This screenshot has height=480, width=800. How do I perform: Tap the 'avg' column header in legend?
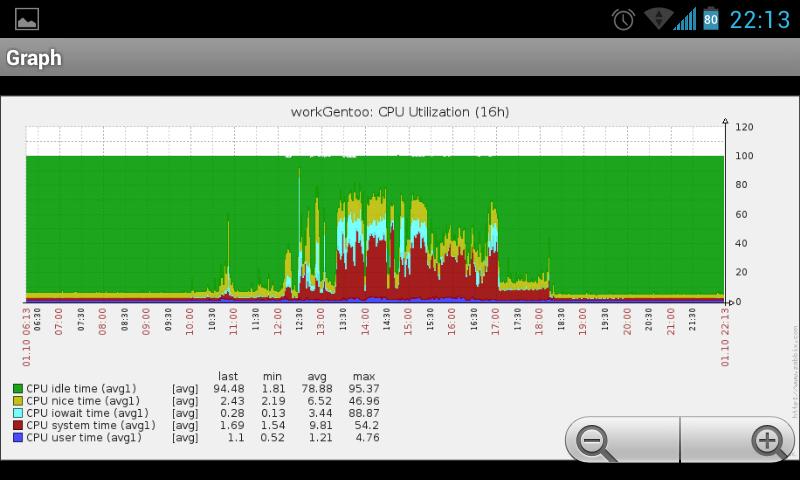[317, 377]
